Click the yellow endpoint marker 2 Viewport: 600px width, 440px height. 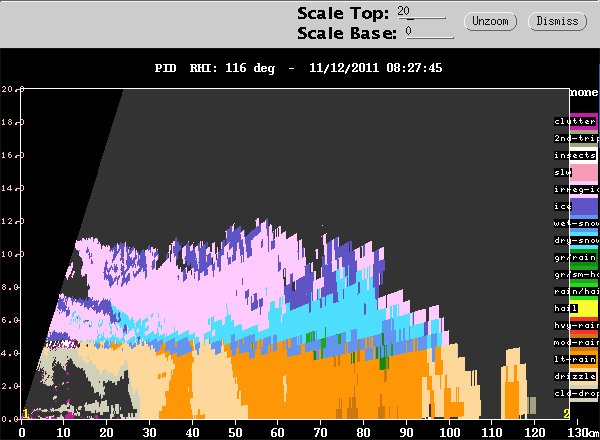pos(566,414)
